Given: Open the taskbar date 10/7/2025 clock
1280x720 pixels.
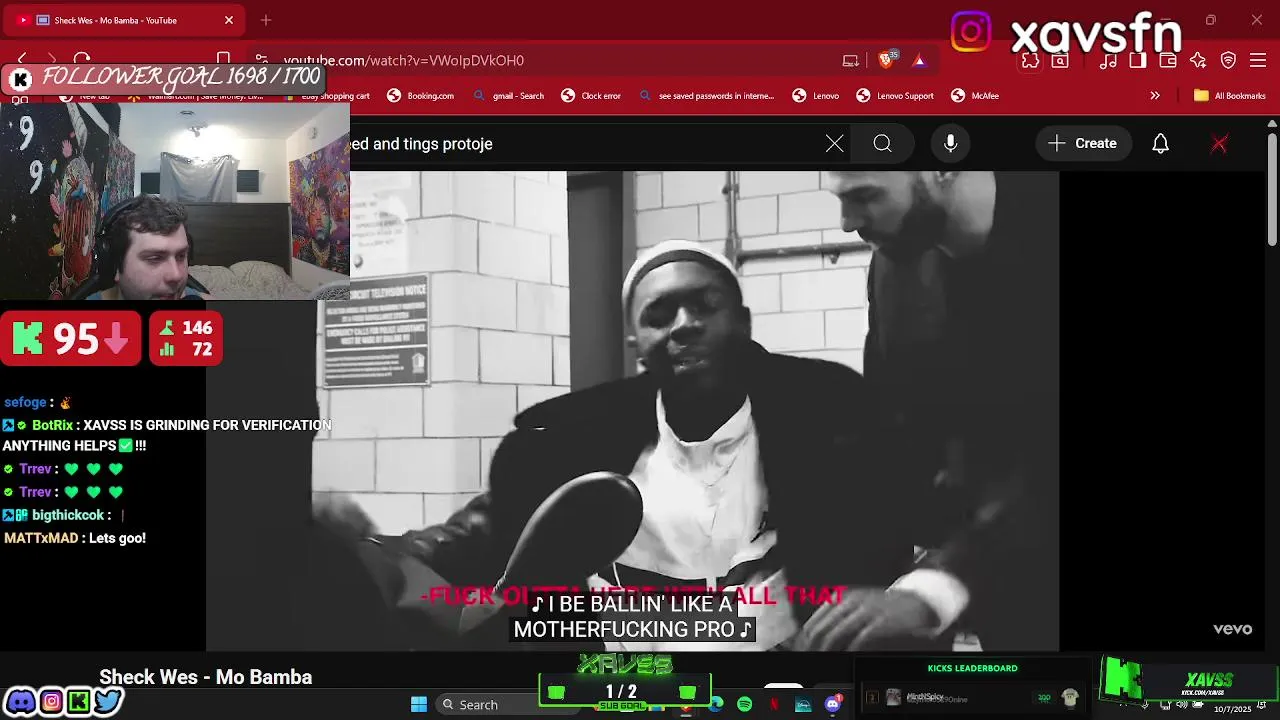Looking at the screenshot, I should pyautogui.click(x=1233, y=708).
